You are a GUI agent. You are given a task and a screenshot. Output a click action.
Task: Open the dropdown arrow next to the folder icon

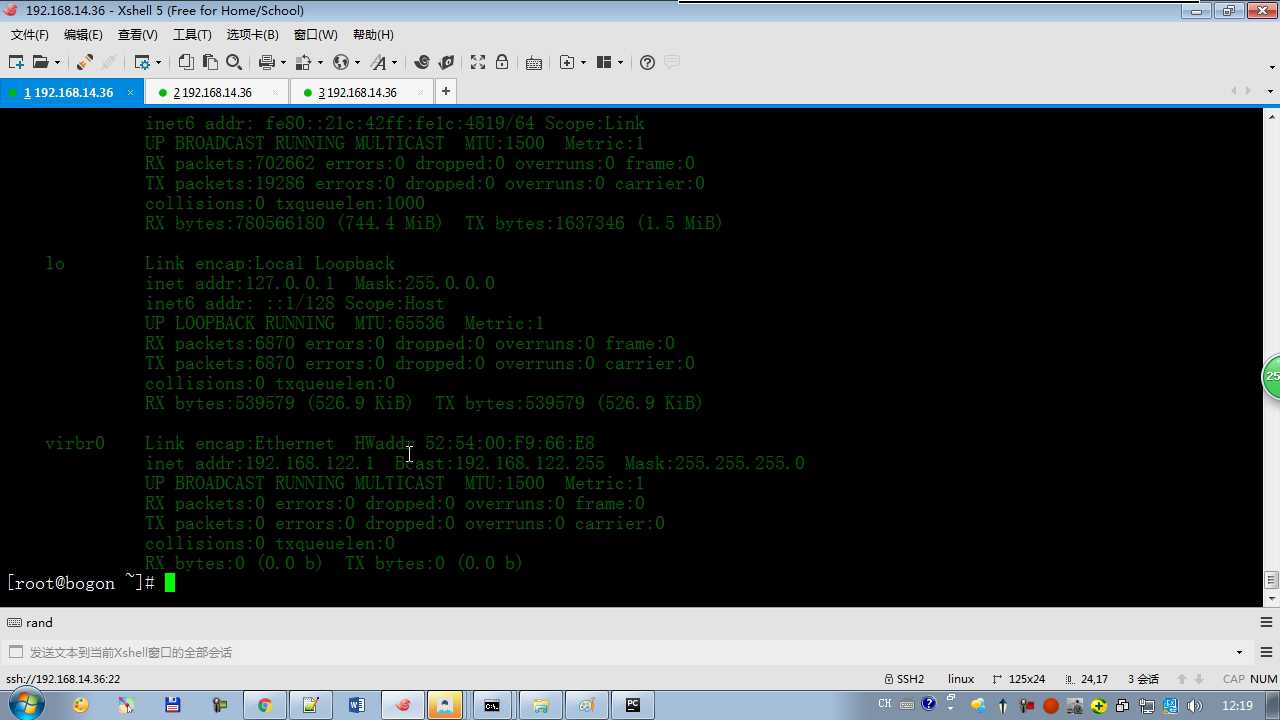click(57, 62)
